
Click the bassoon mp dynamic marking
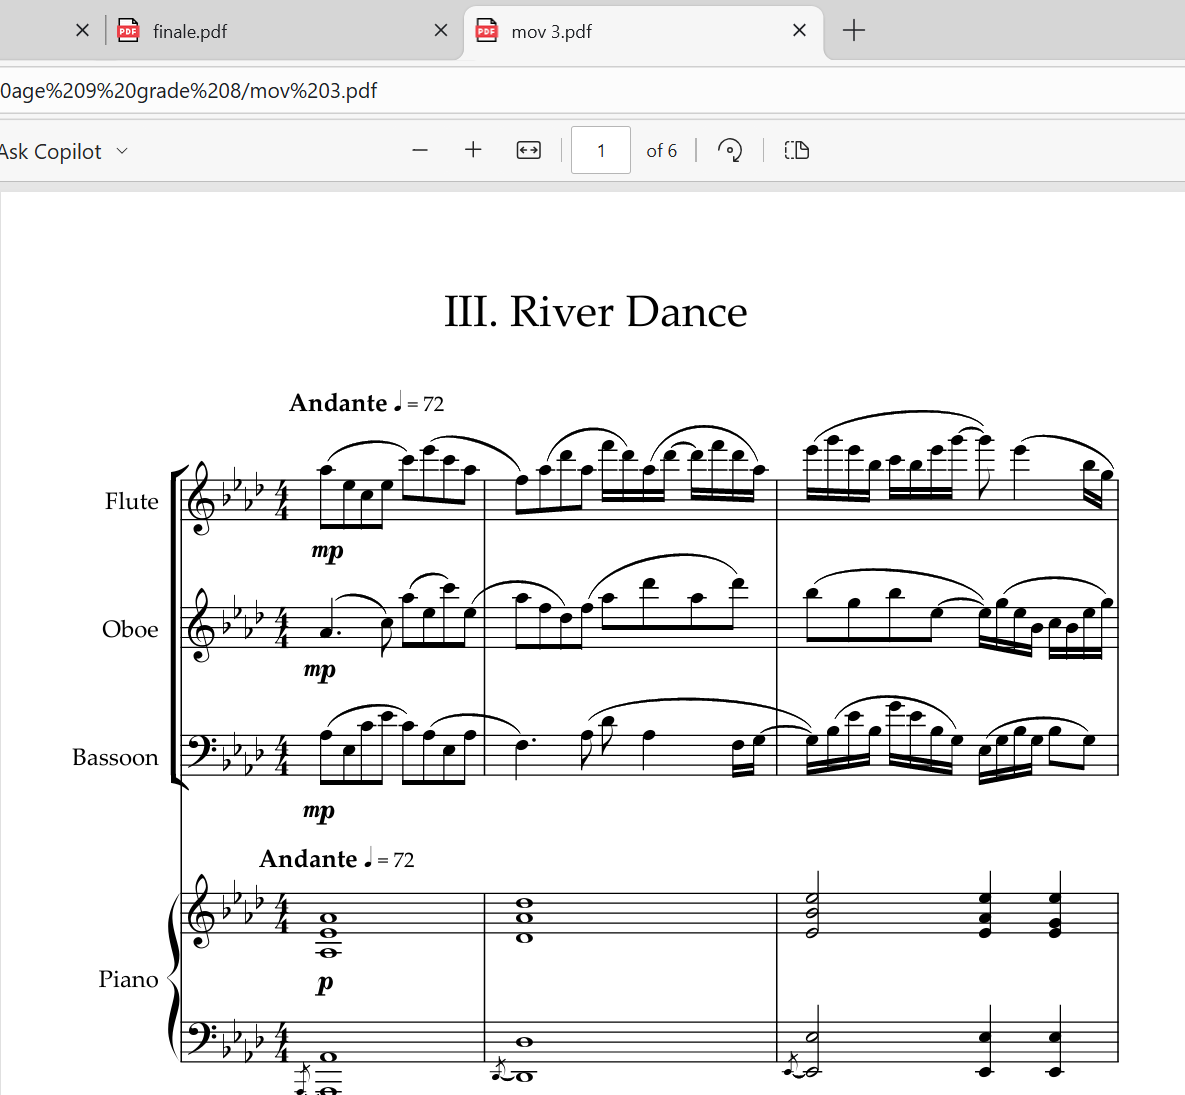[x=318, y=811]
